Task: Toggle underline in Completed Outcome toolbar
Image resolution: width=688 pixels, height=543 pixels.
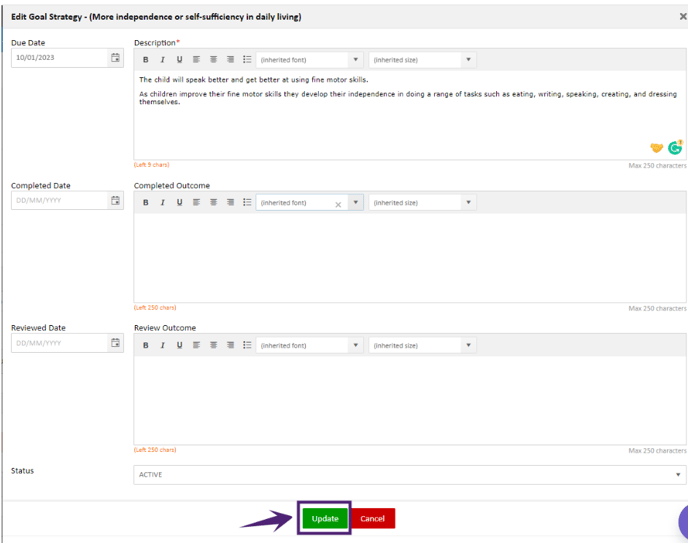Action: click(179, 203)
